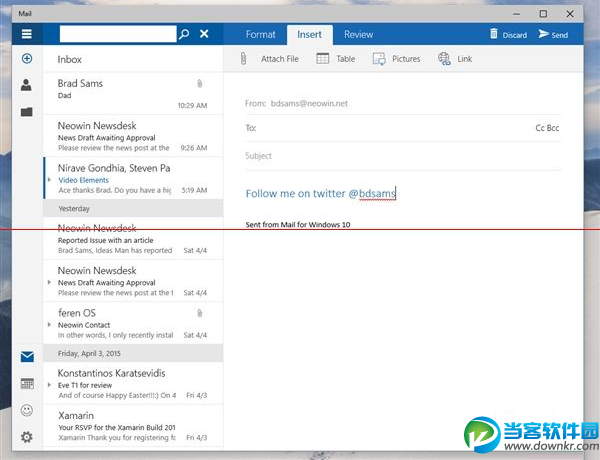This screenshot has height=460, width=600.
Task: Open the accounts person icon
Action: tap(26, 86)
